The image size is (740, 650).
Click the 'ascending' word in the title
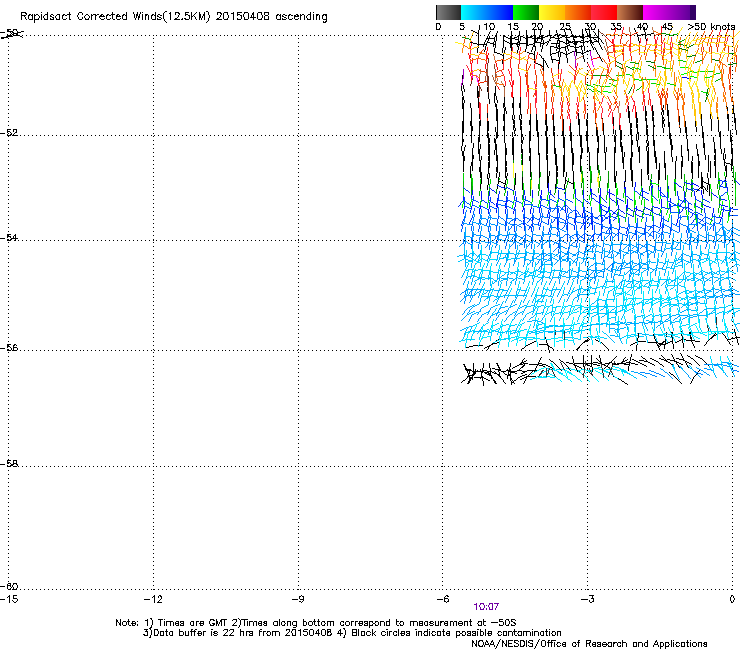pos(302,17)
